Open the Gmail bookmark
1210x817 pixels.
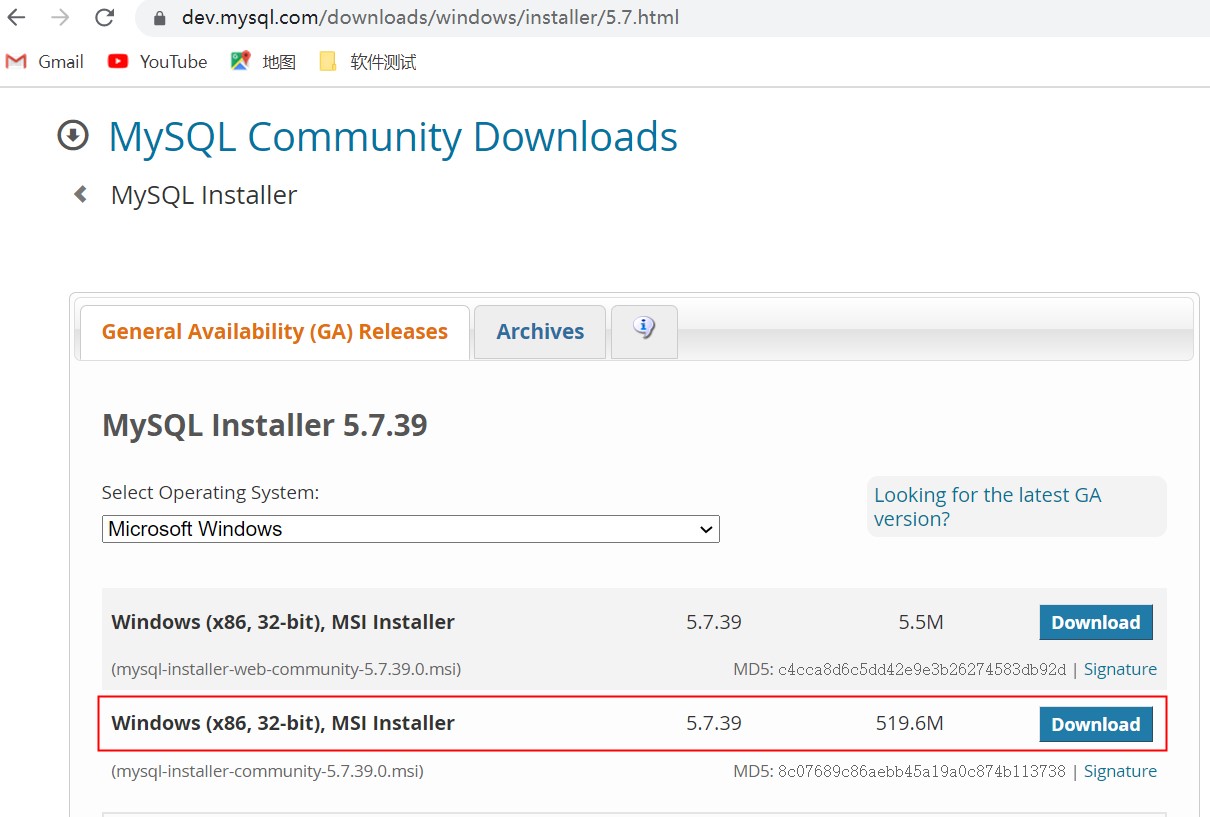[44, 62]
